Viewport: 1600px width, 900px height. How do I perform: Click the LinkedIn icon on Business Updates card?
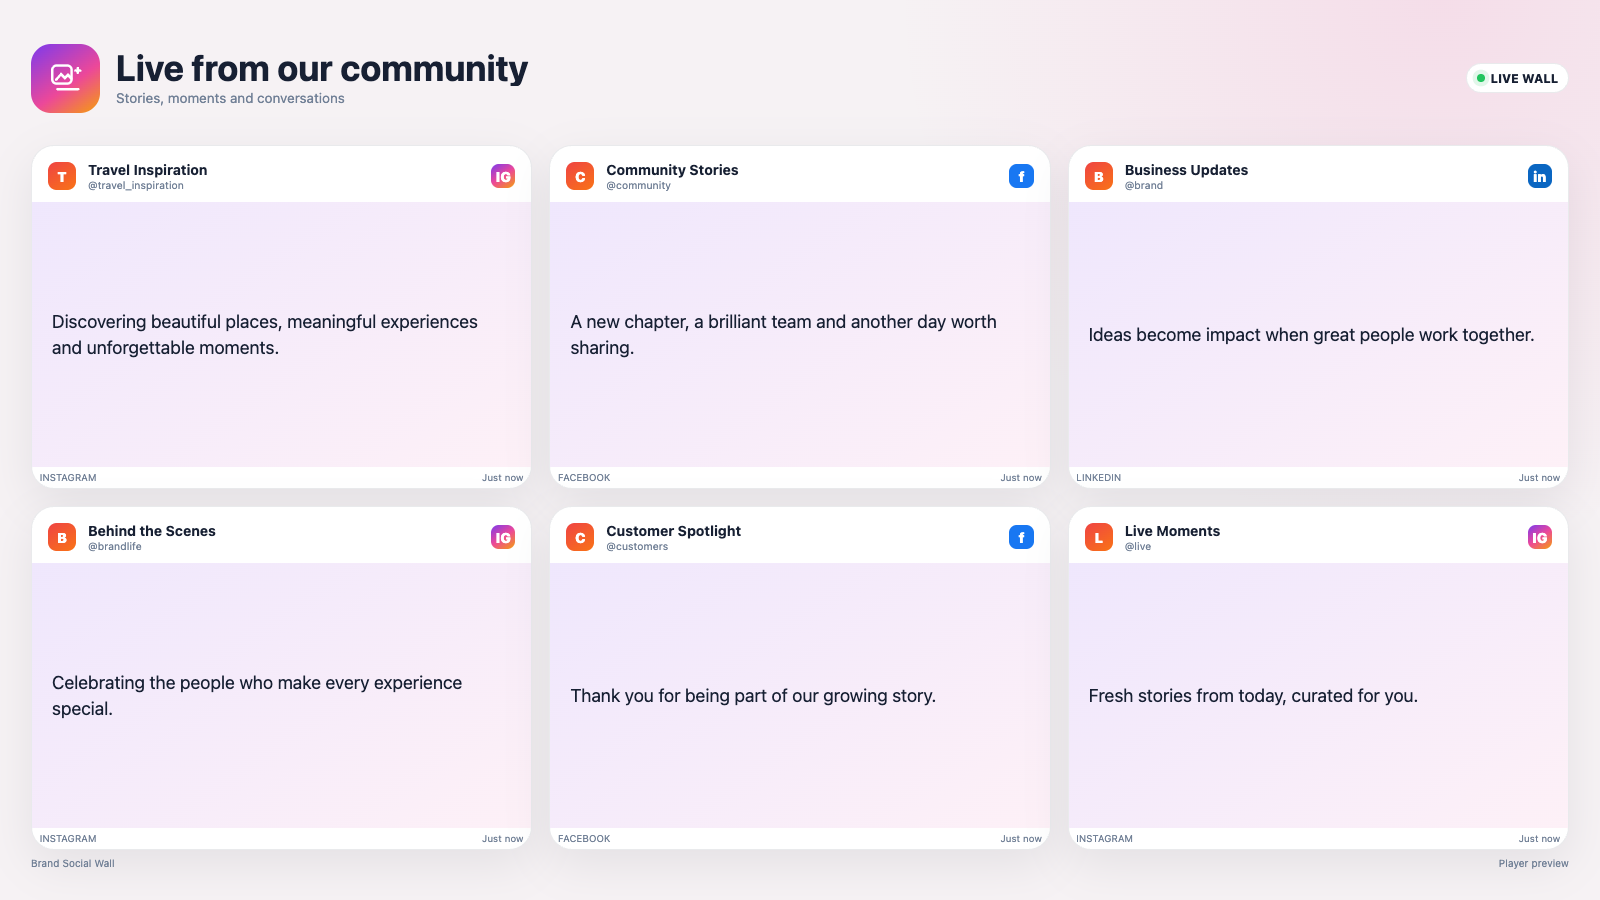tap(1540, 176)
